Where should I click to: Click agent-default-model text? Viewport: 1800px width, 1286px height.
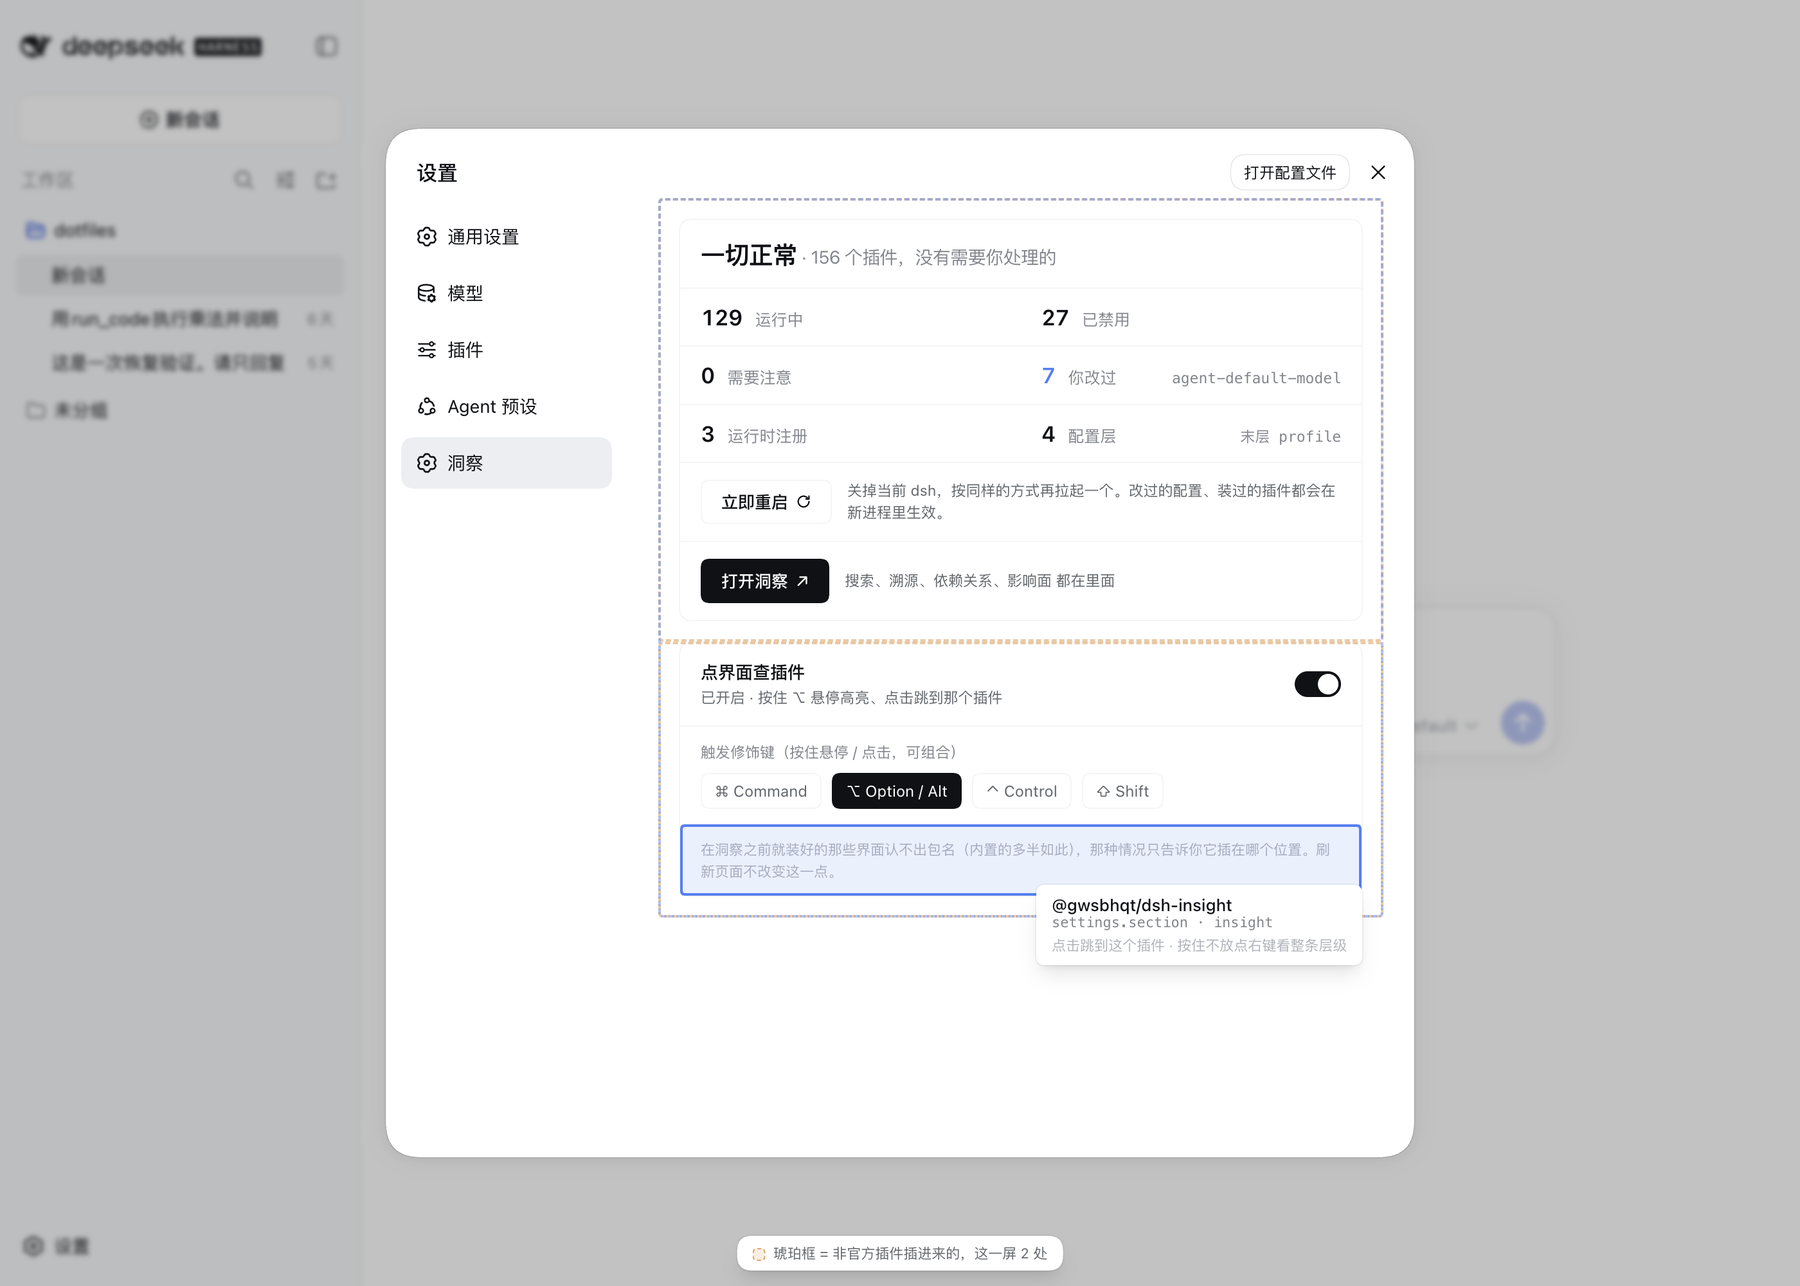[x=1256, y=378]
